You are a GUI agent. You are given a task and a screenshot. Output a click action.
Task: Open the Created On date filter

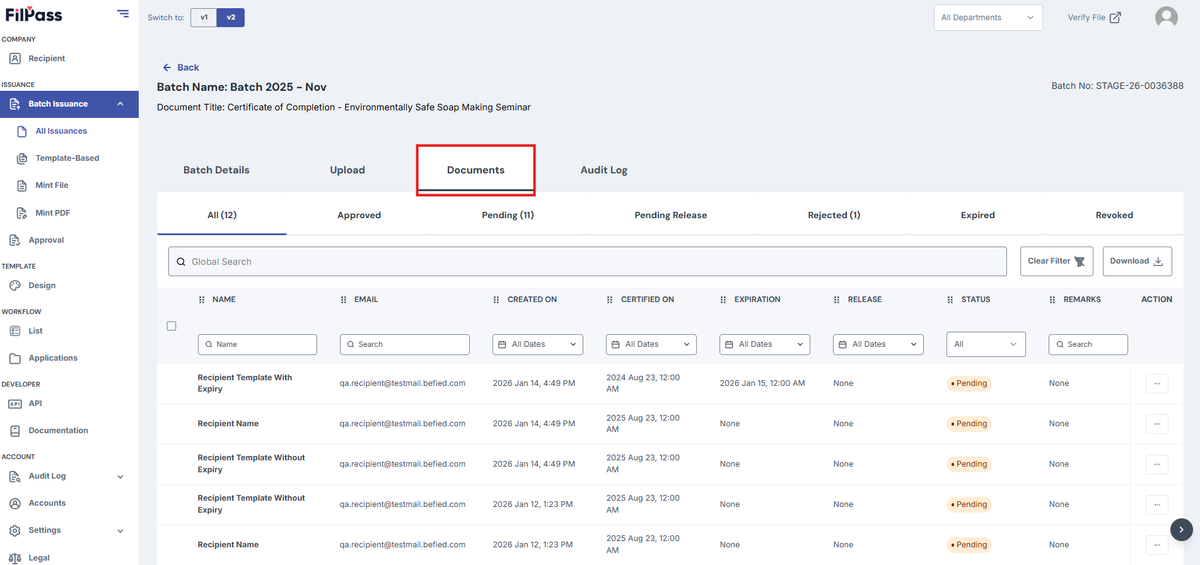pos(538,344)
